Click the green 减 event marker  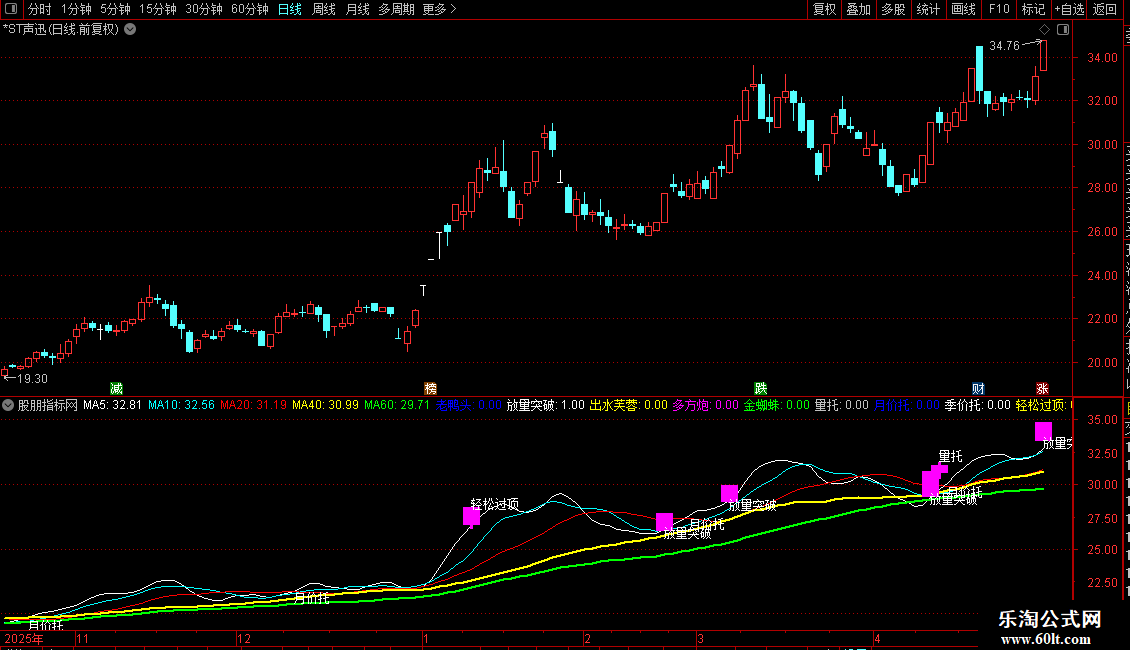tap(116, 388)
